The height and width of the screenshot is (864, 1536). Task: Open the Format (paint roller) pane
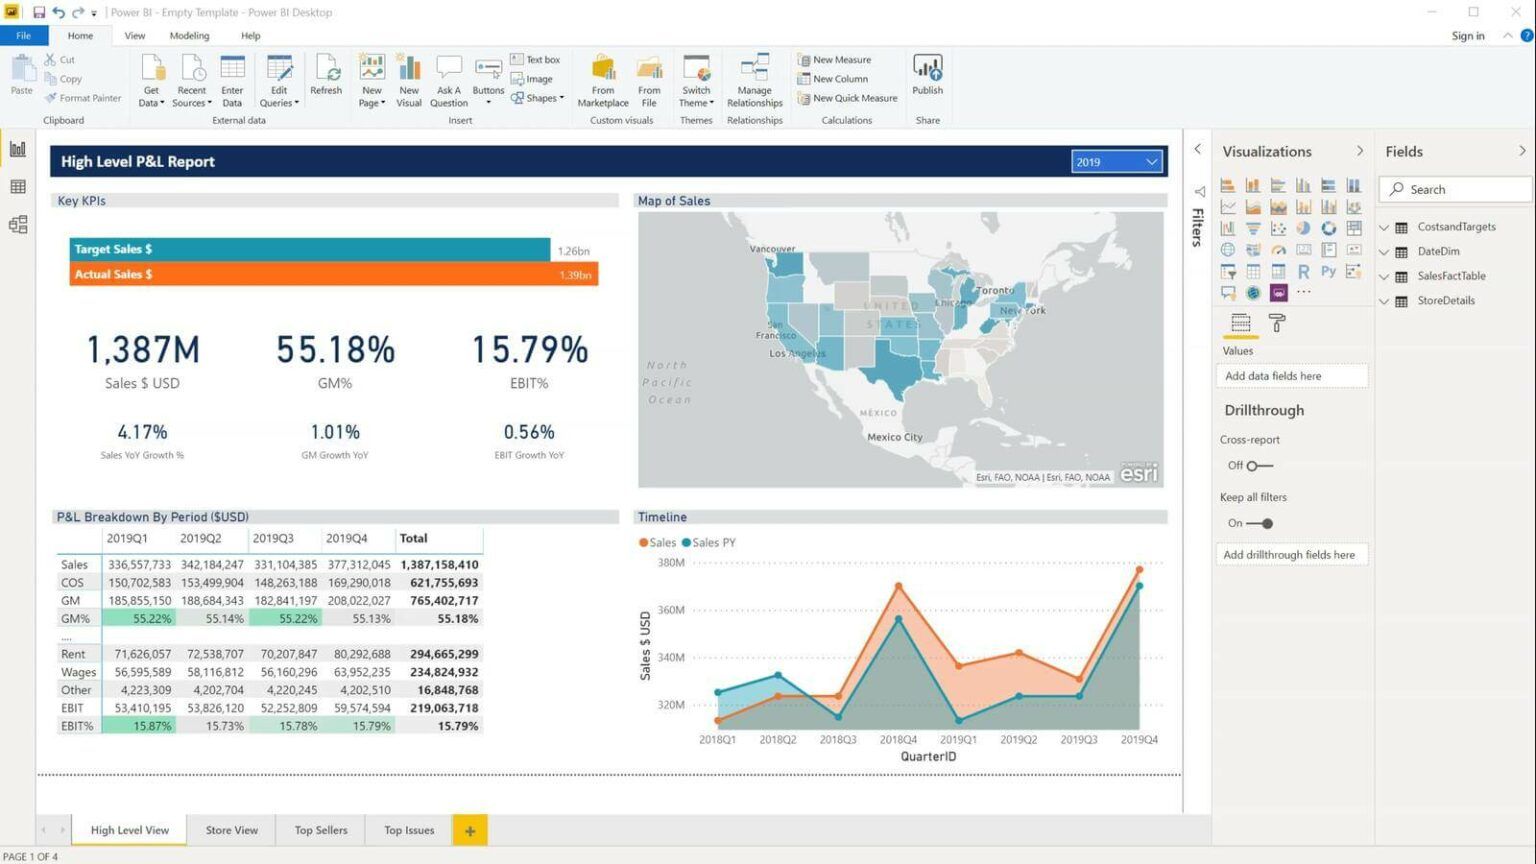point(1277,323)
